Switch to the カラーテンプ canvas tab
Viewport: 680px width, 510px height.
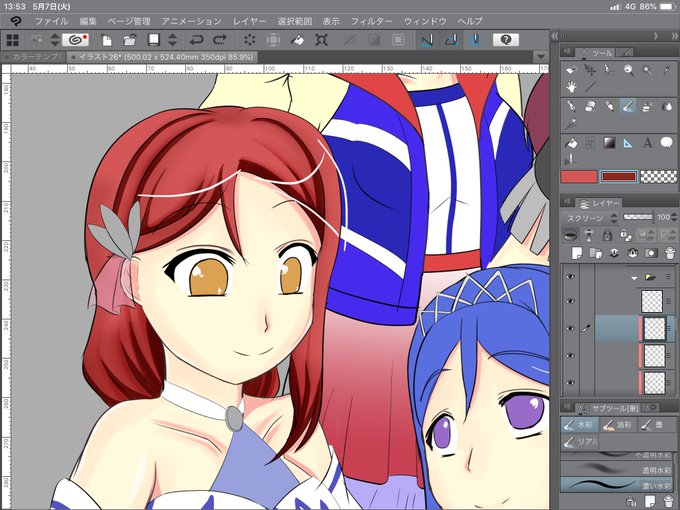pos(33,57)
